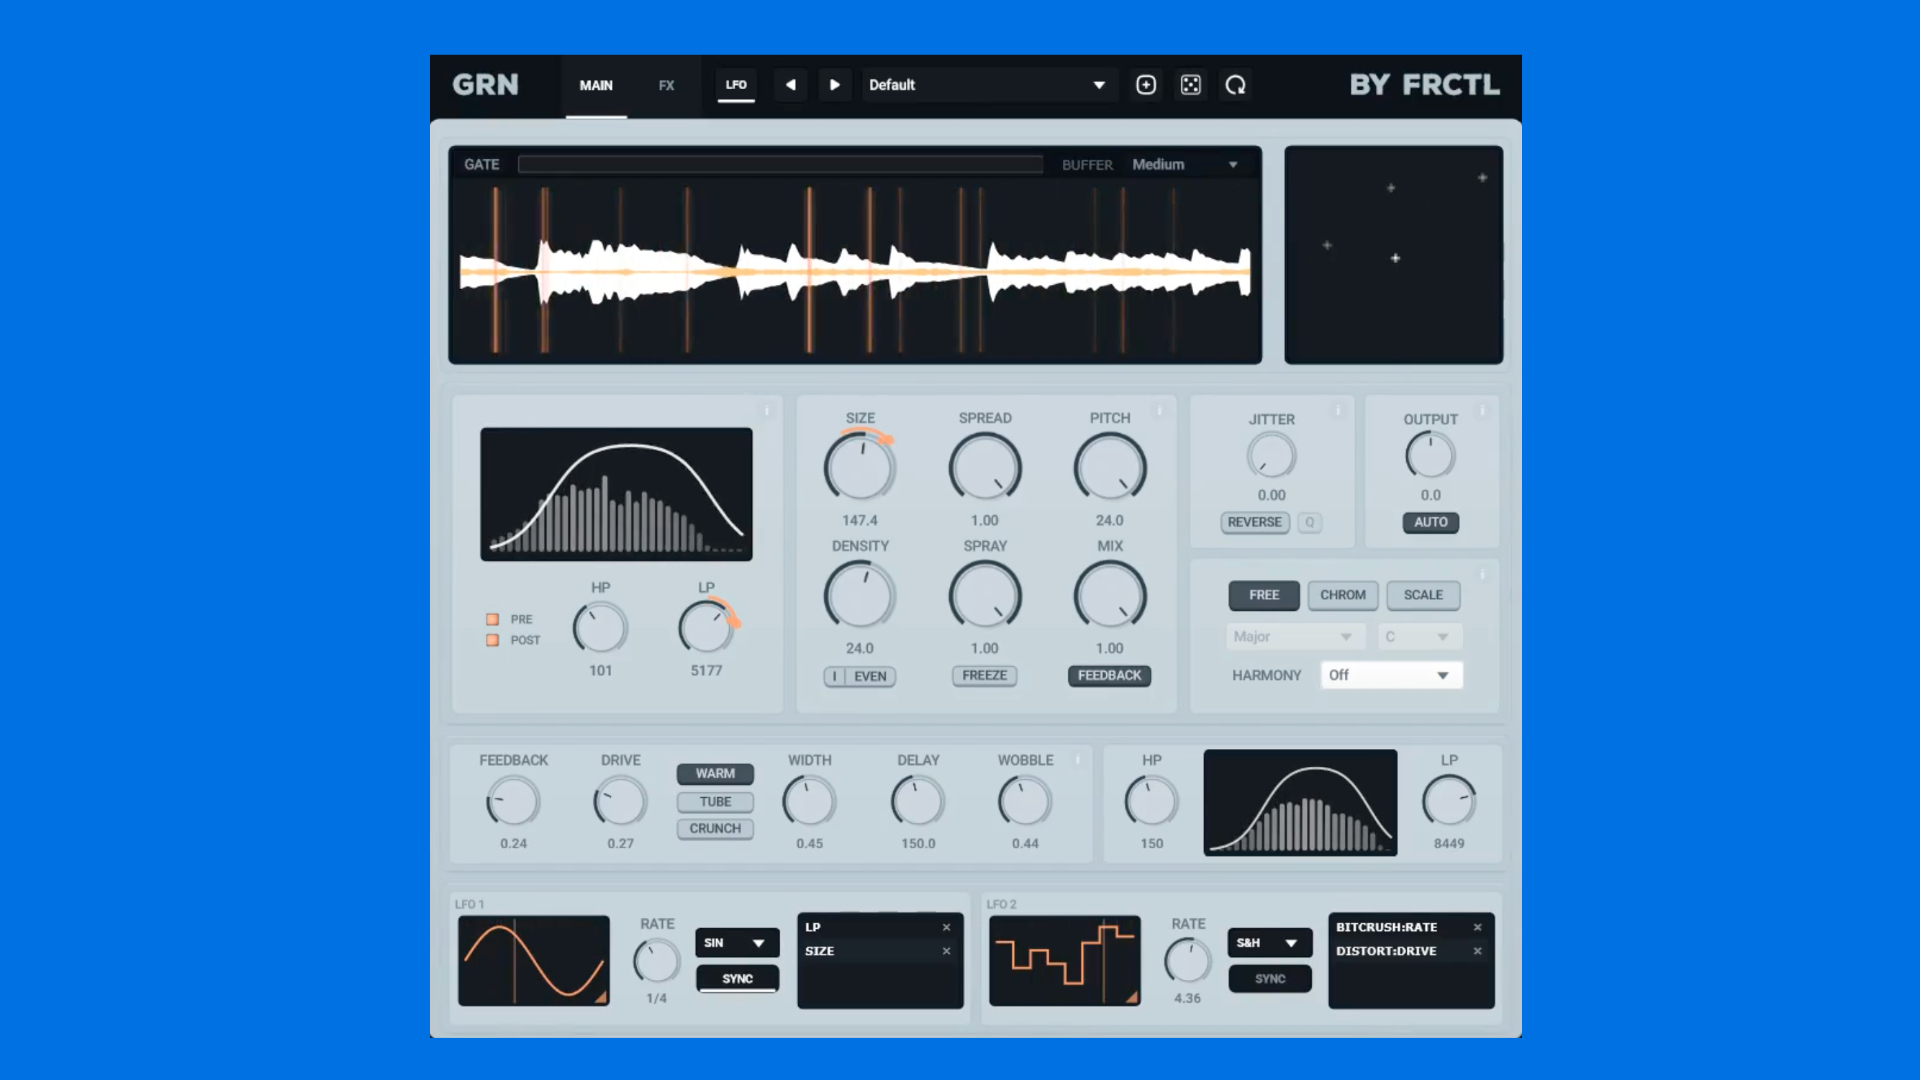Open the HARMONY Off dropdown
This screenshot has height=1080, width=1920.
[1391, 675]
